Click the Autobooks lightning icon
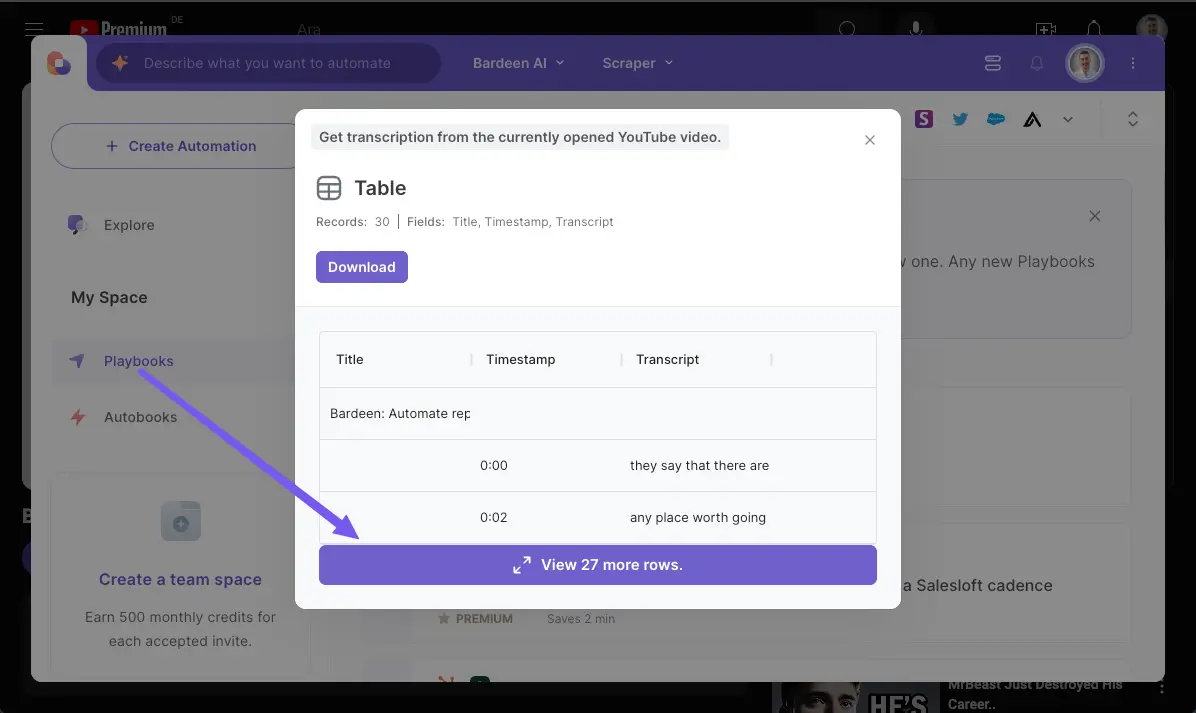Image resolution: width=1196 pixels, height=713 pixels. (78, 417)
